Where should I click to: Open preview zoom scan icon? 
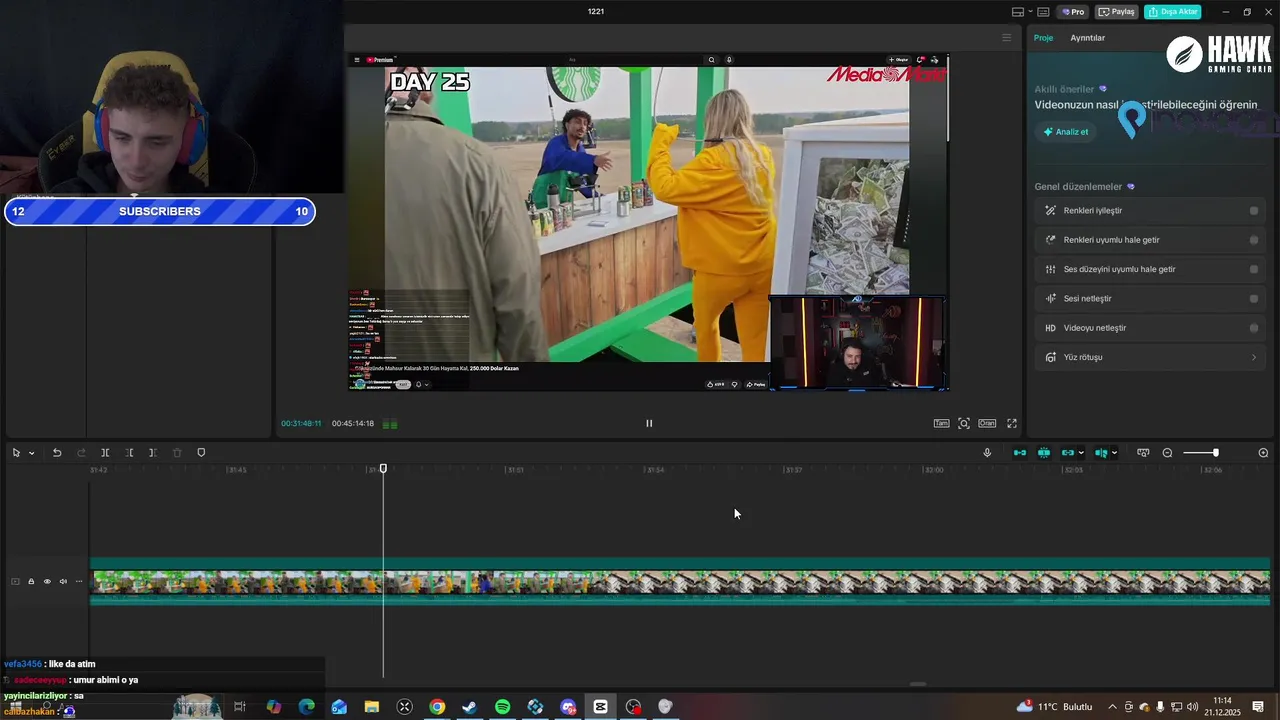964,423
